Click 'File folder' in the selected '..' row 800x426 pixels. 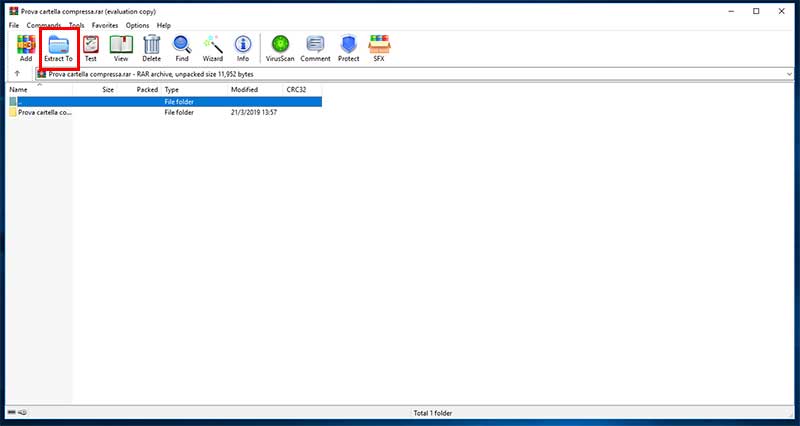click(x=179, y=102)
